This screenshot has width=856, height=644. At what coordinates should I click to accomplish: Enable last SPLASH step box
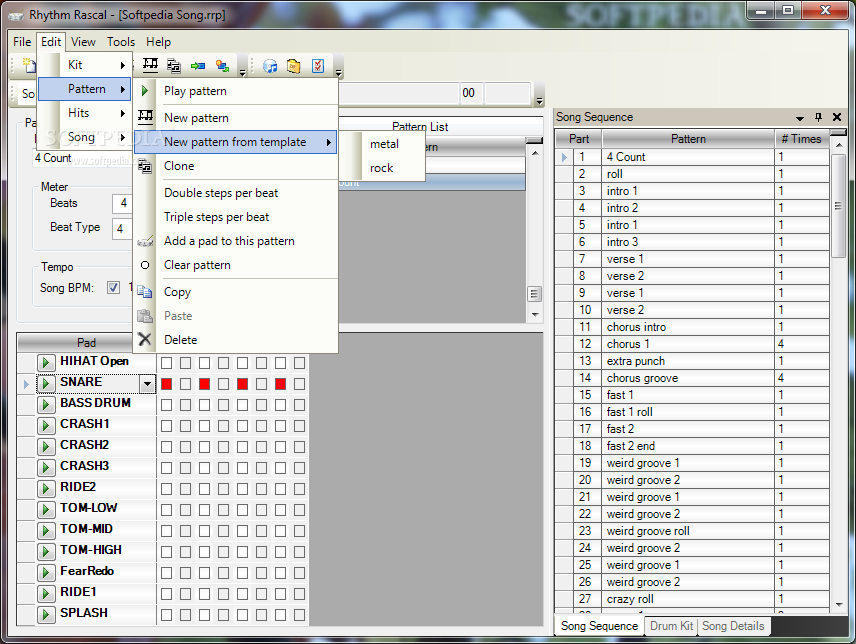click(299, 615)
